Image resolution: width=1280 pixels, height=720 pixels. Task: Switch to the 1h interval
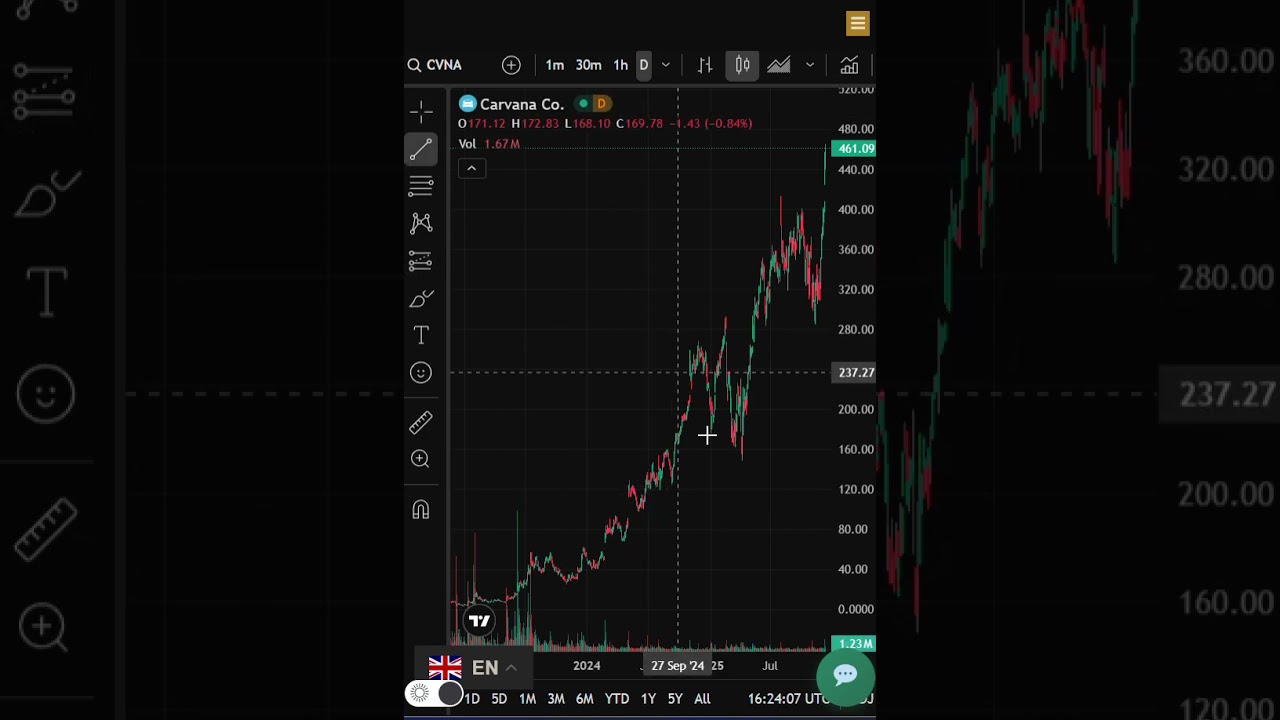point(620,65)
